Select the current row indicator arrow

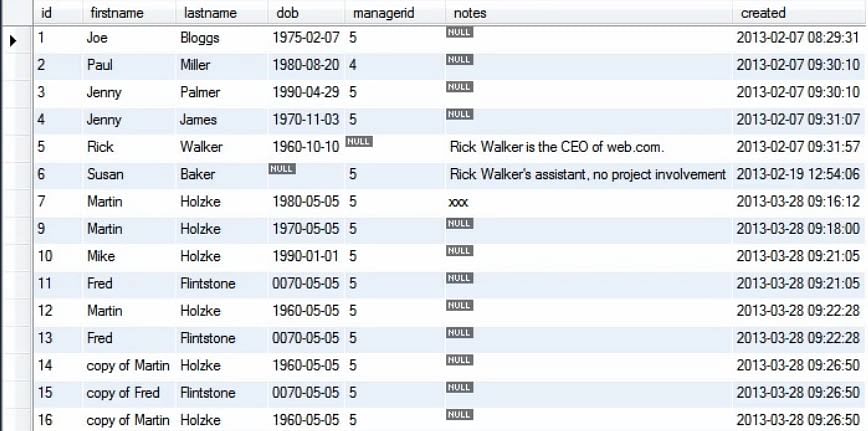(x=14, y=40)
